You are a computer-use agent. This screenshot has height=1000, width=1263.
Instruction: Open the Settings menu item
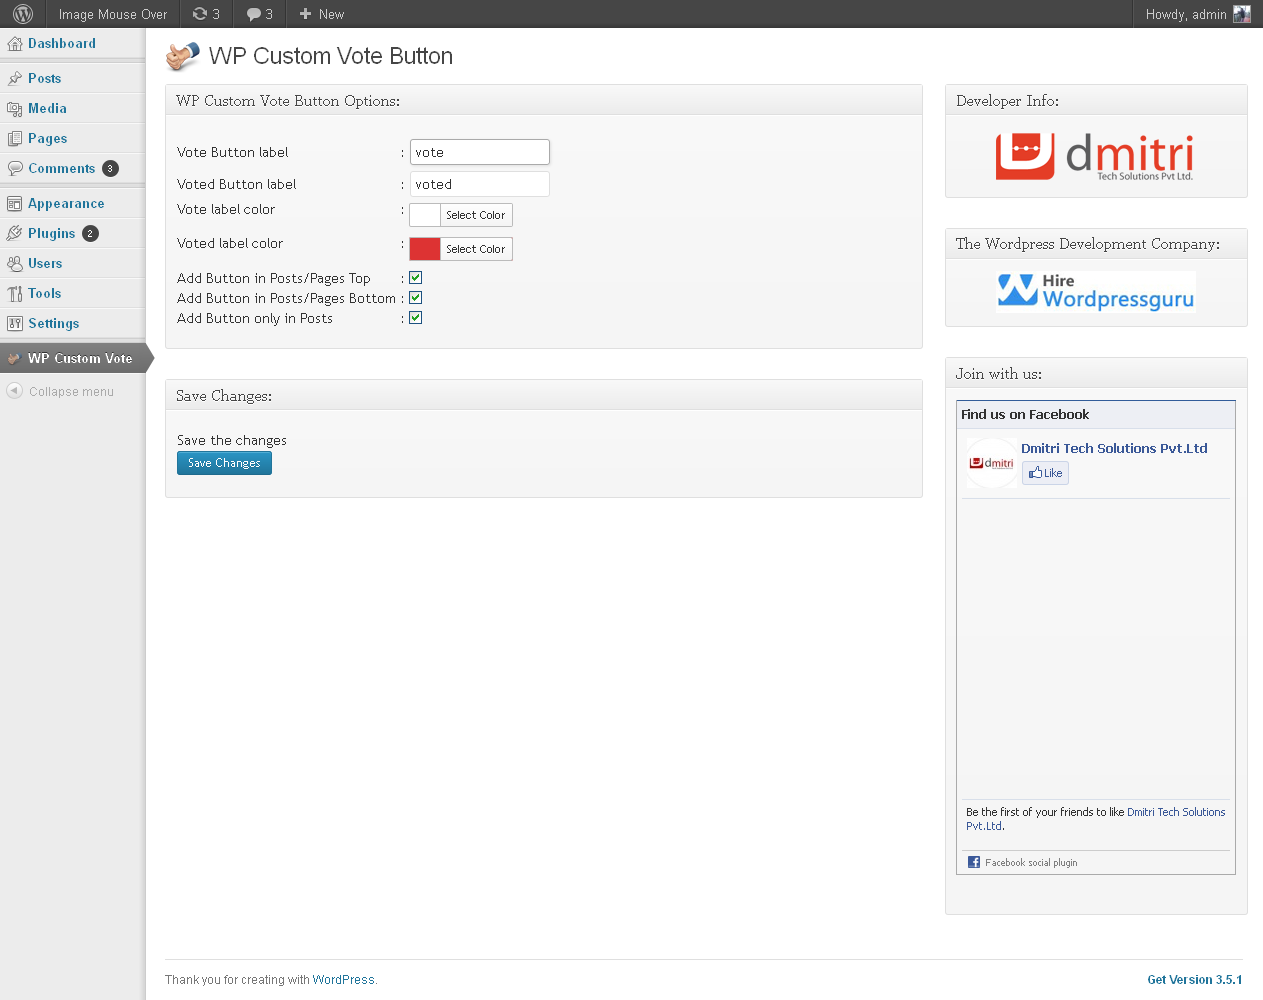pyautogui.click(x=54, y=323)
